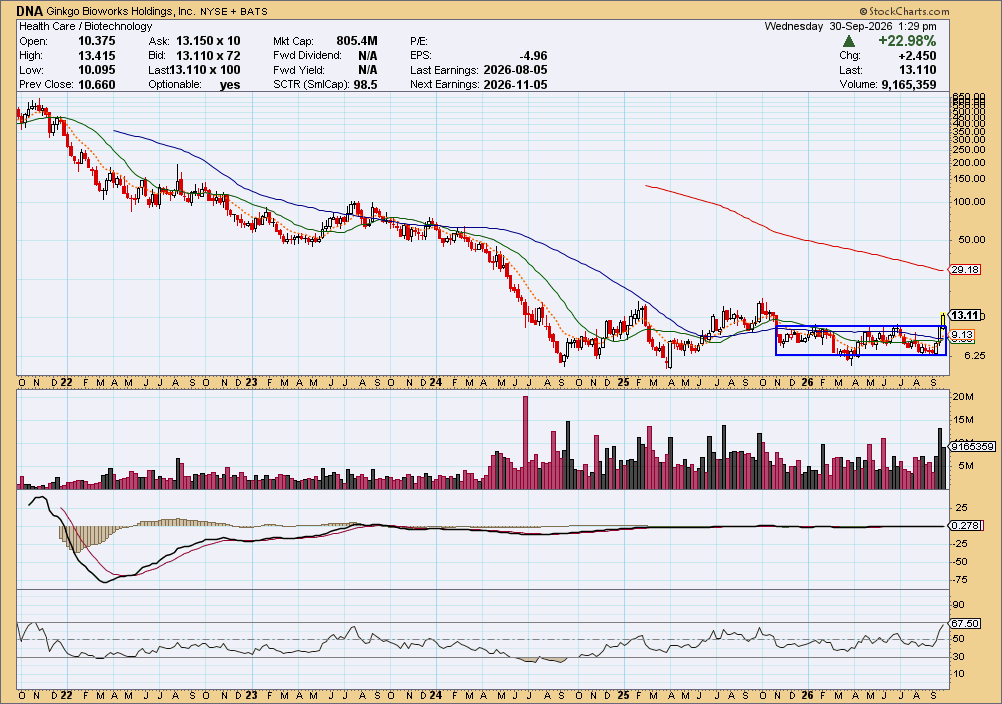This screenshot has width=1002, height=704.
Task: Click the SCTR (SmlCap) value 98.5
Action: click(x=365, y=84)
